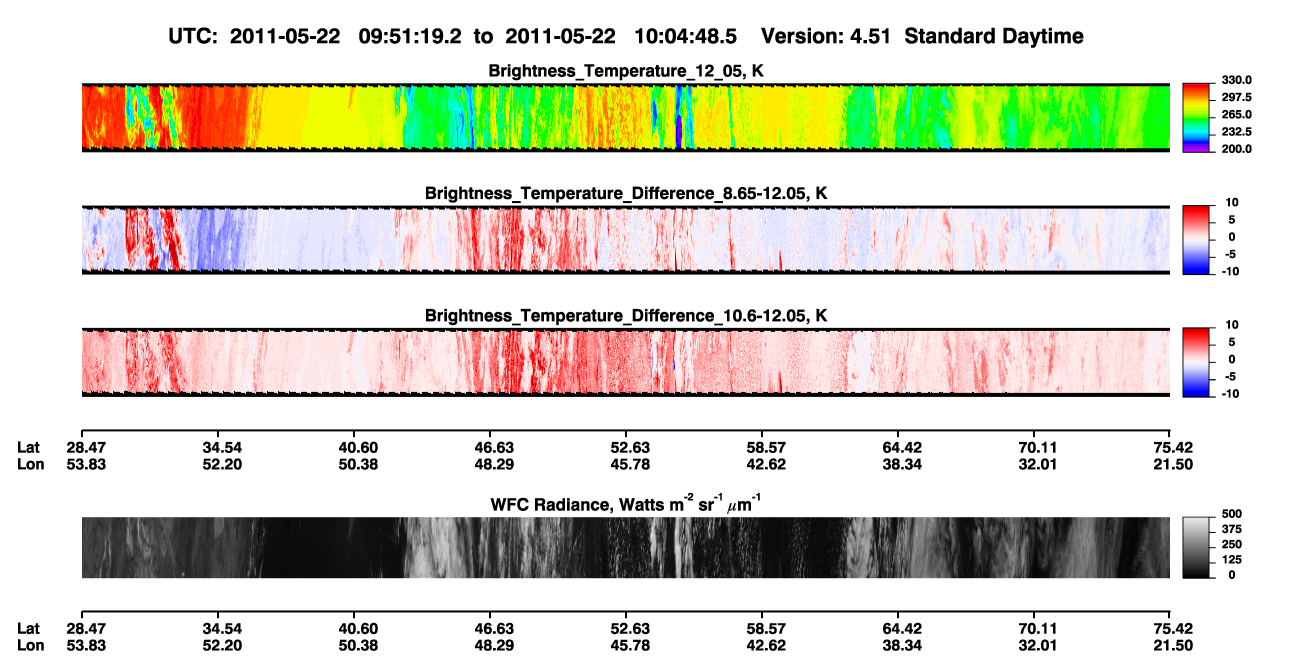Screen dimensions: 1300x667
Task: Click the red-blue colorbar of the 8.65-12.05 panel
Action: point(1196,240)
